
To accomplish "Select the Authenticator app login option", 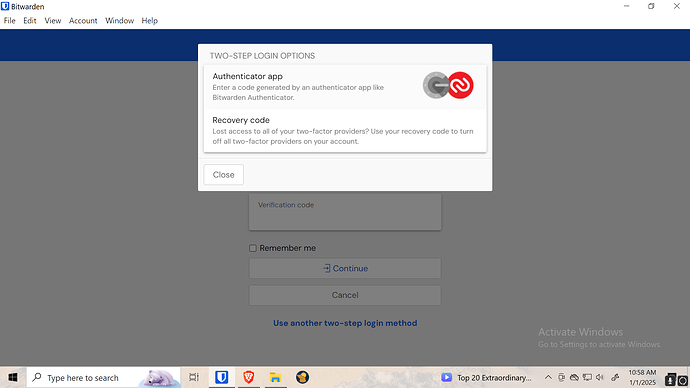I will (x=345, y=87).
